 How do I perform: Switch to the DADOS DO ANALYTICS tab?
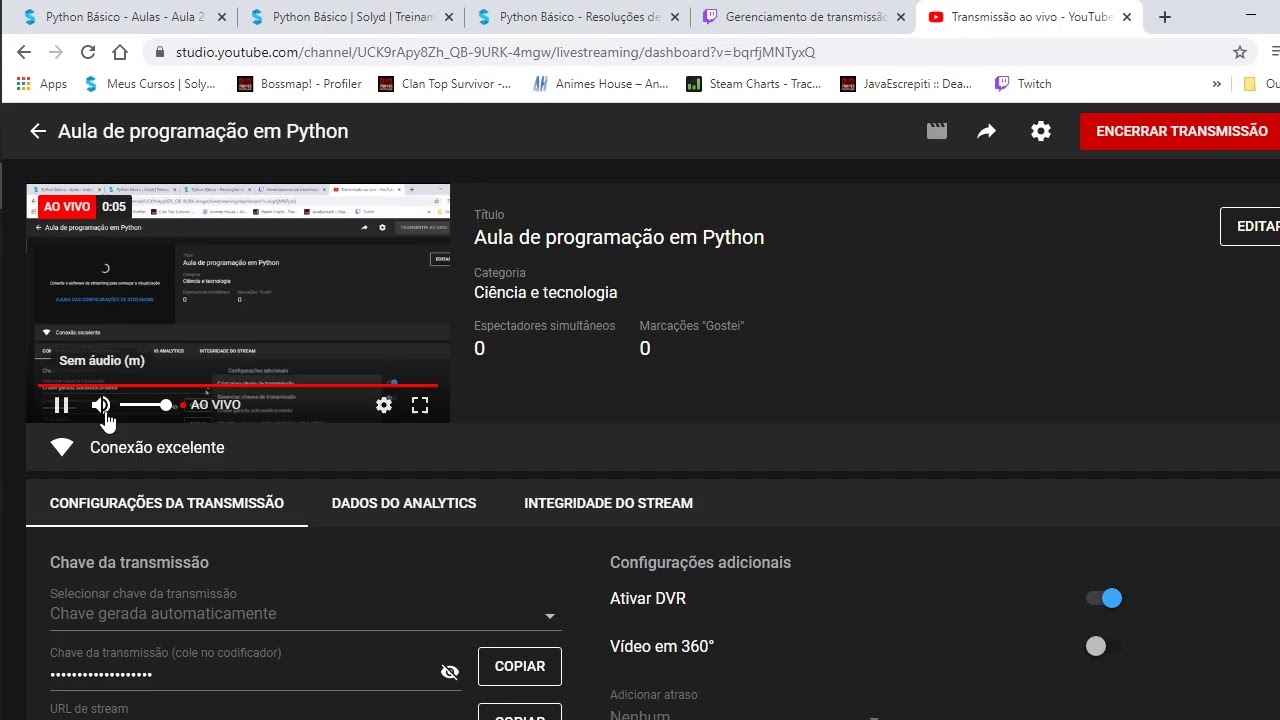click(x=404, y=503)
